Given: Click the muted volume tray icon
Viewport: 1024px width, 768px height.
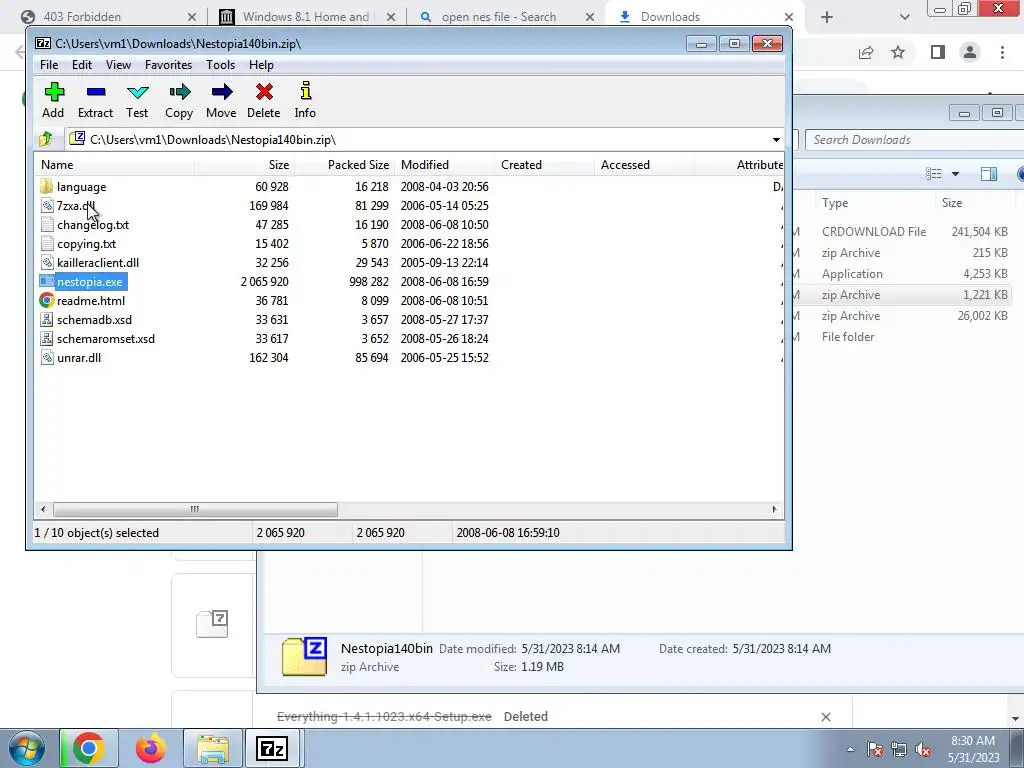Looking at the screenshot, I should (x=923, y=749).
